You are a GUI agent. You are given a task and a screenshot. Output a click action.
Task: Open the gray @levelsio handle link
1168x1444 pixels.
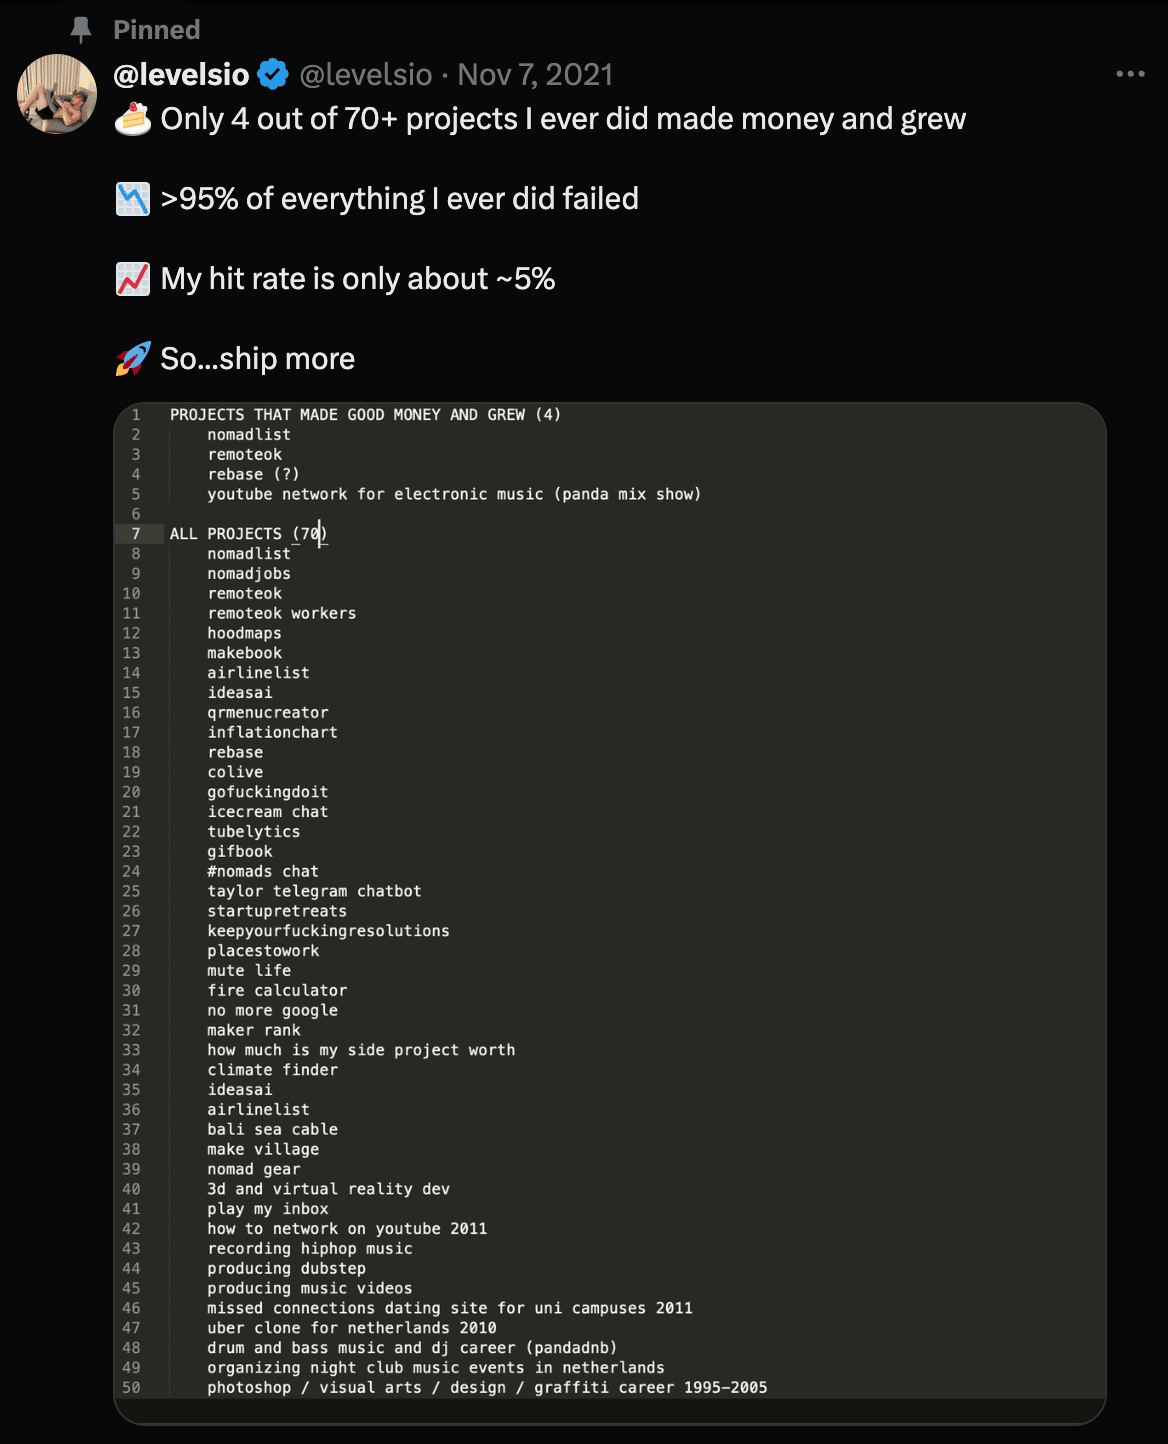[366, 75]
